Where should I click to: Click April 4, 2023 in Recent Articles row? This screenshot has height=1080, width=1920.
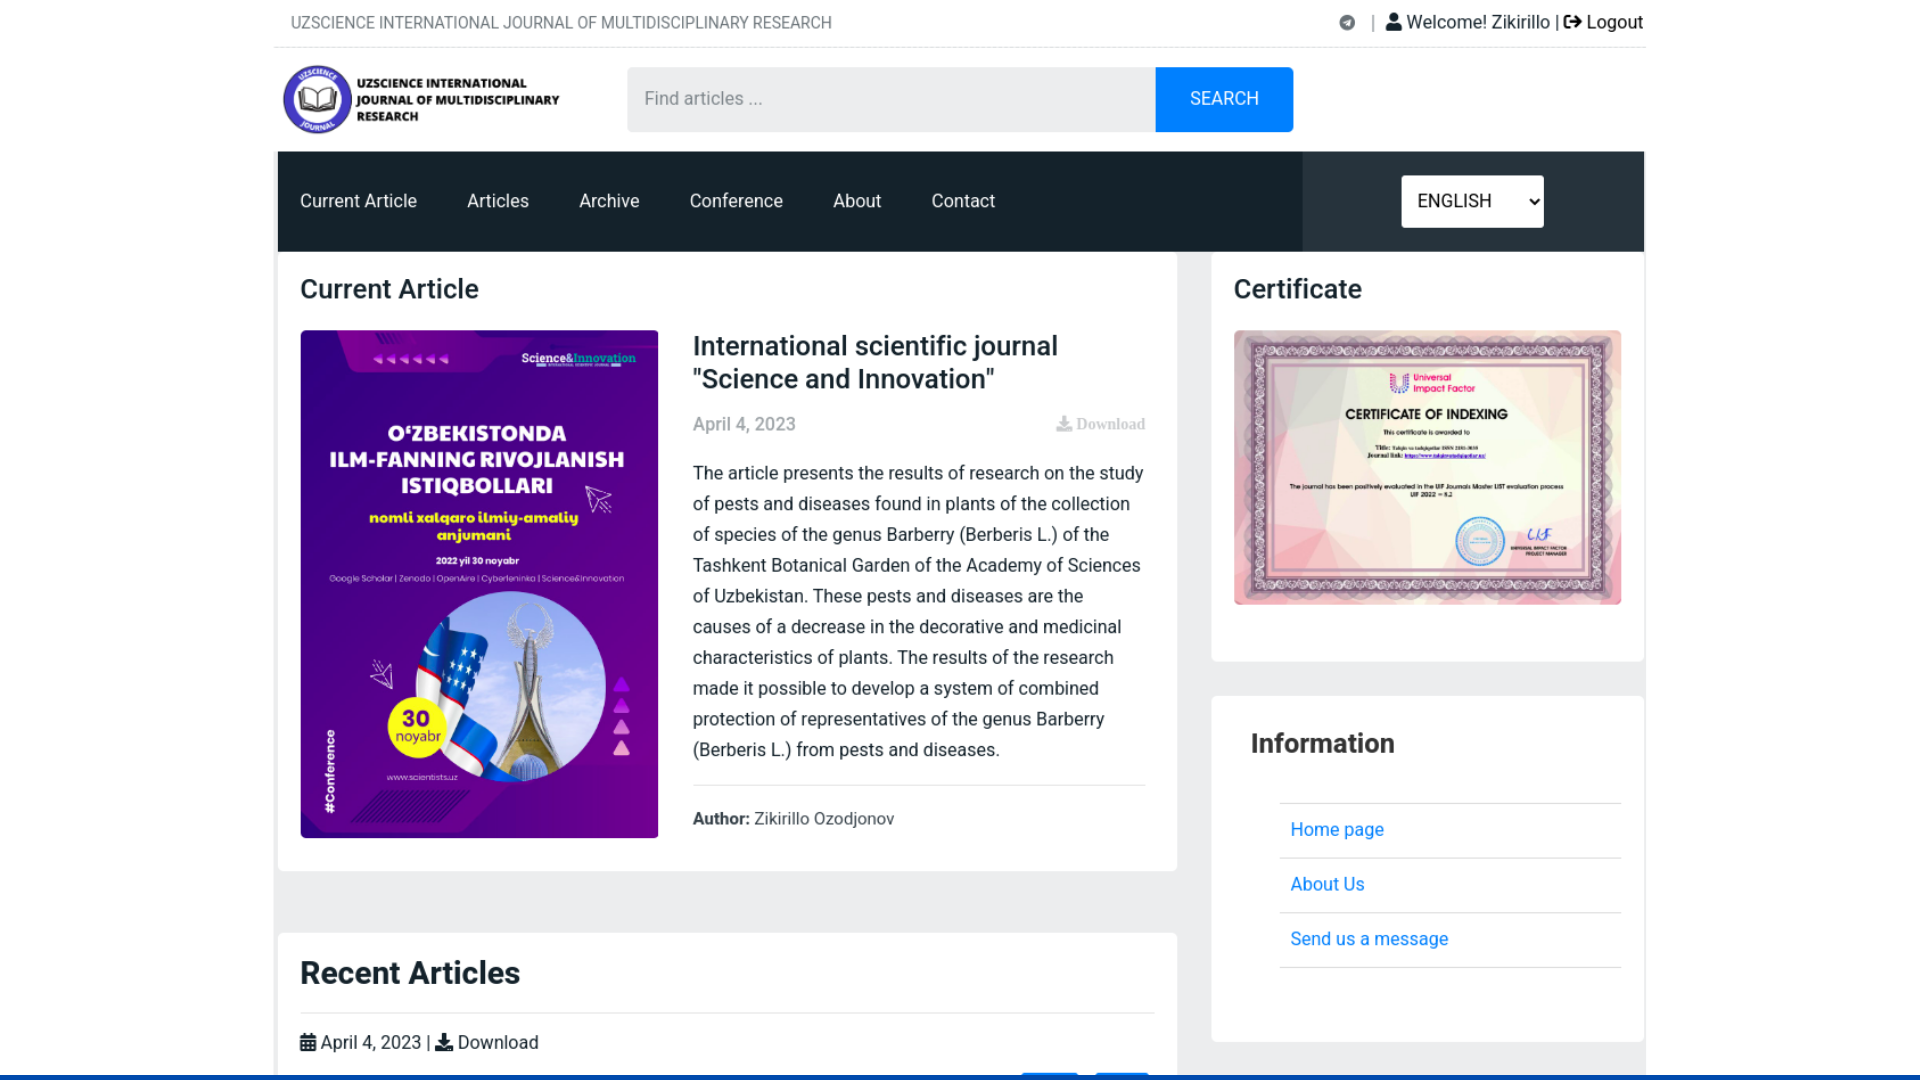tap(371, 1042)
